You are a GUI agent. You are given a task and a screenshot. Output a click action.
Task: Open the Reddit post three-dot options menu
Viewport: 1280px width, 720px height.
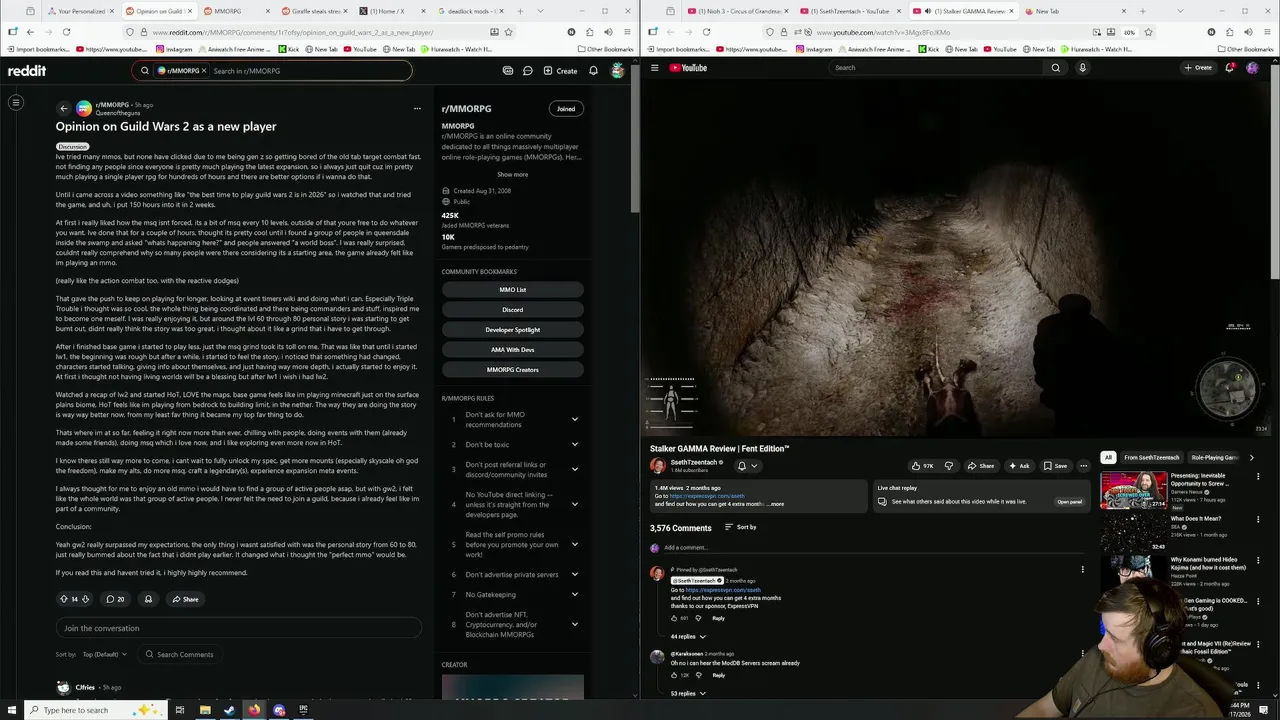coord(417,108)
